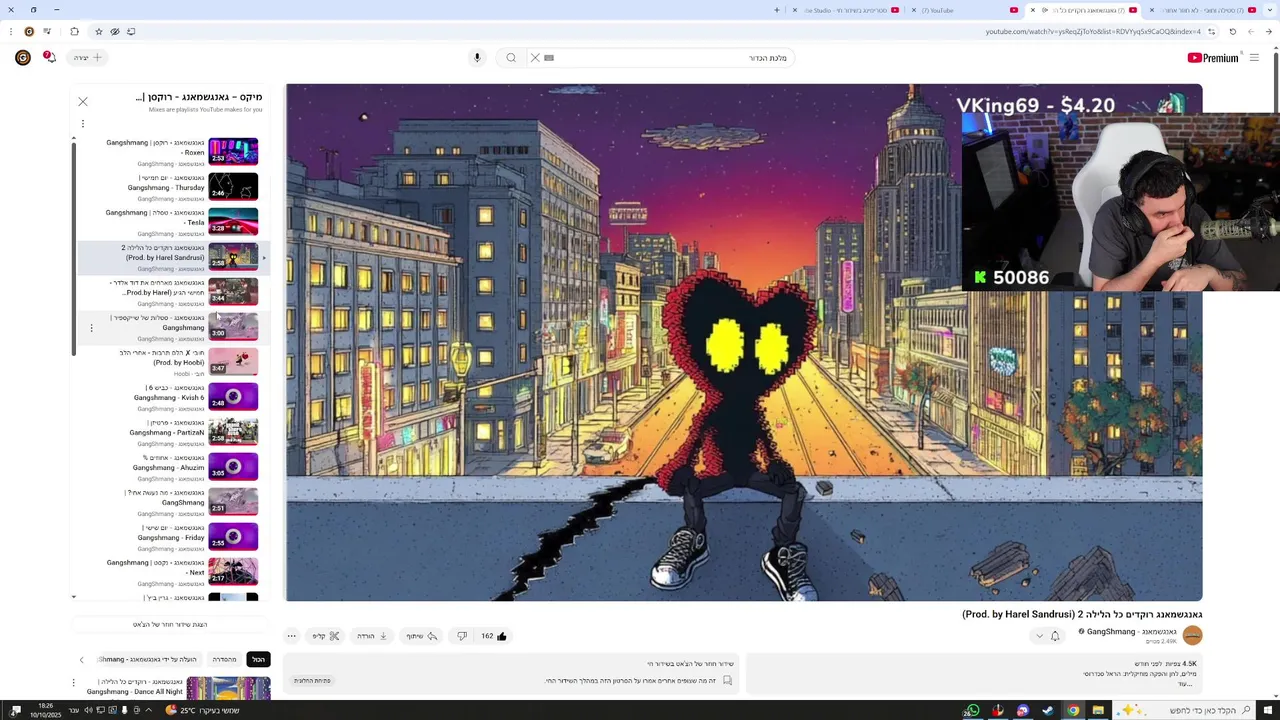This screenshot has width=1280, height=720.
Task: Focus the YouTube search input field
Action: coord(660,58)
